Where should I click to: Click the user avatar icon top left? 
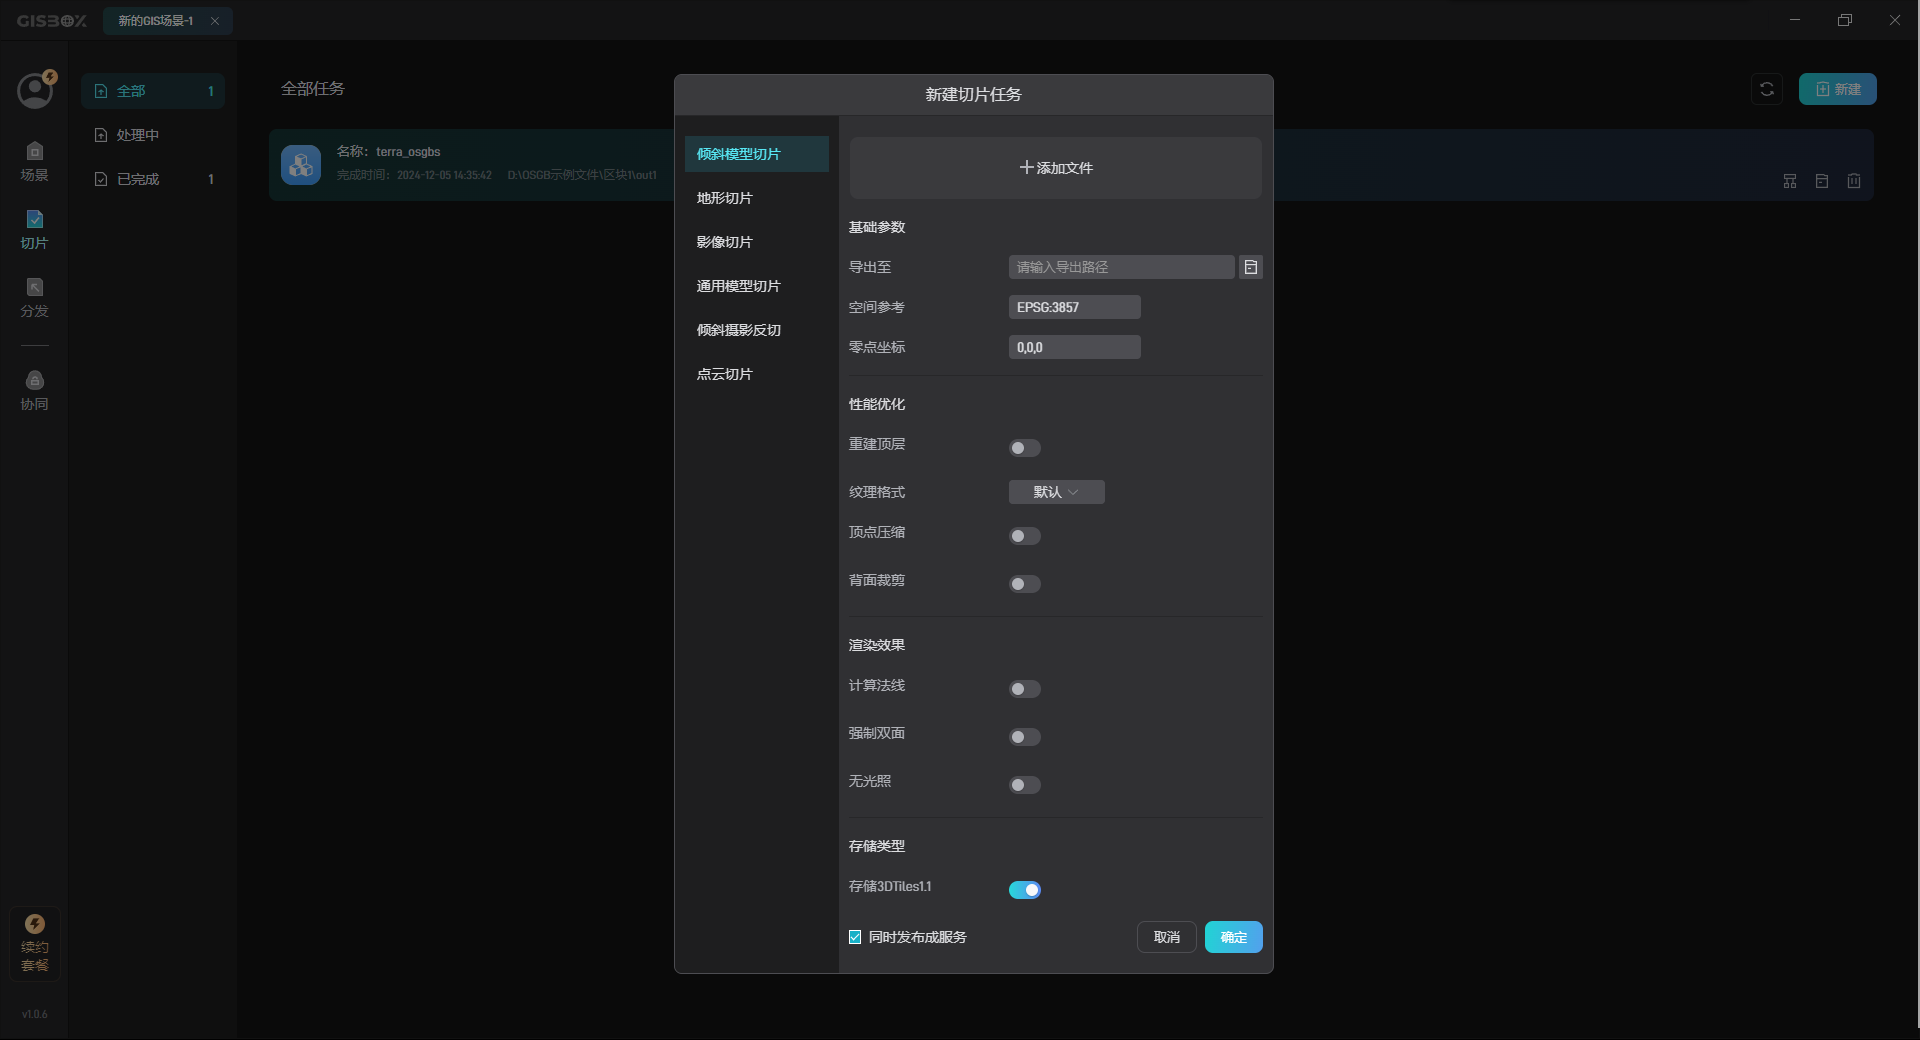pos(34,90)
